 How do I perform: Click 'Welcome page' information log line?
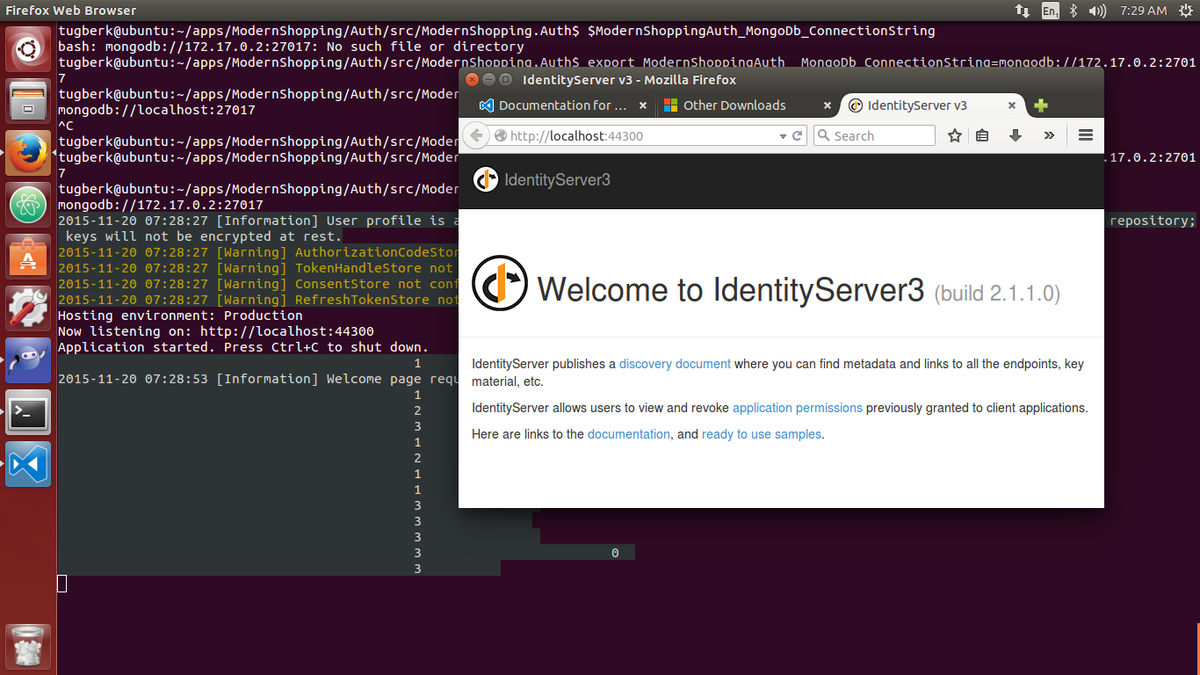(x=257, y=379)
